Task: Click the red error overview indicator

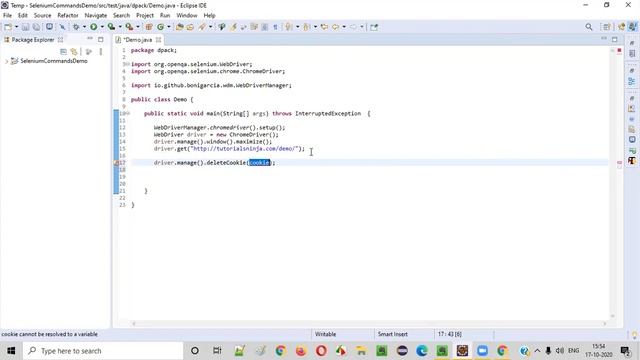Action: coord(619,51)
